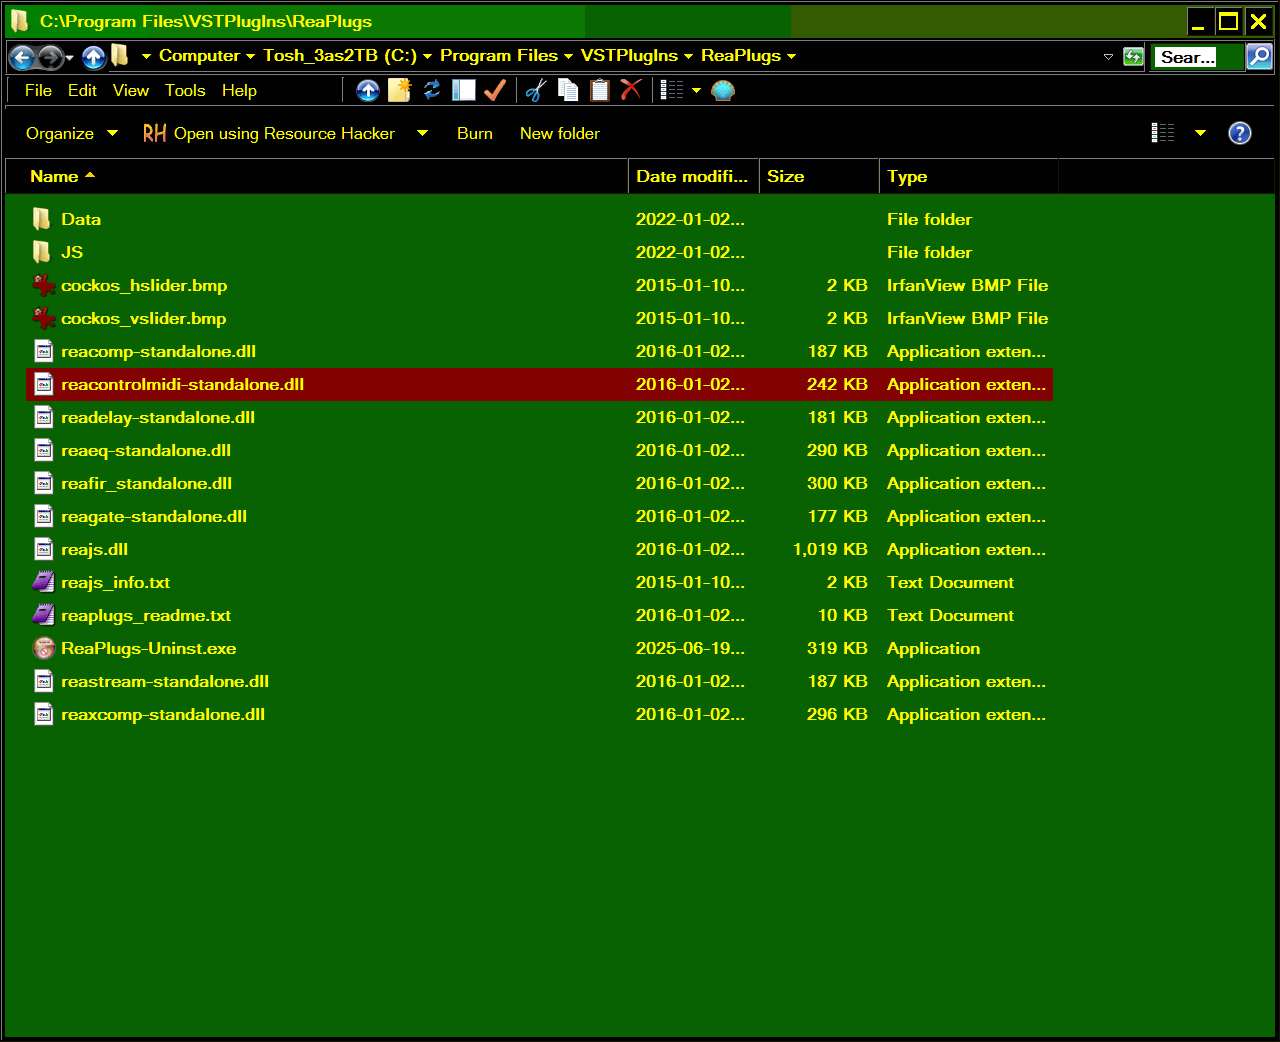Select reaplugs_readme.txt file name
The height and width of the screenshot is (1042, 1280).
(146, 615)
